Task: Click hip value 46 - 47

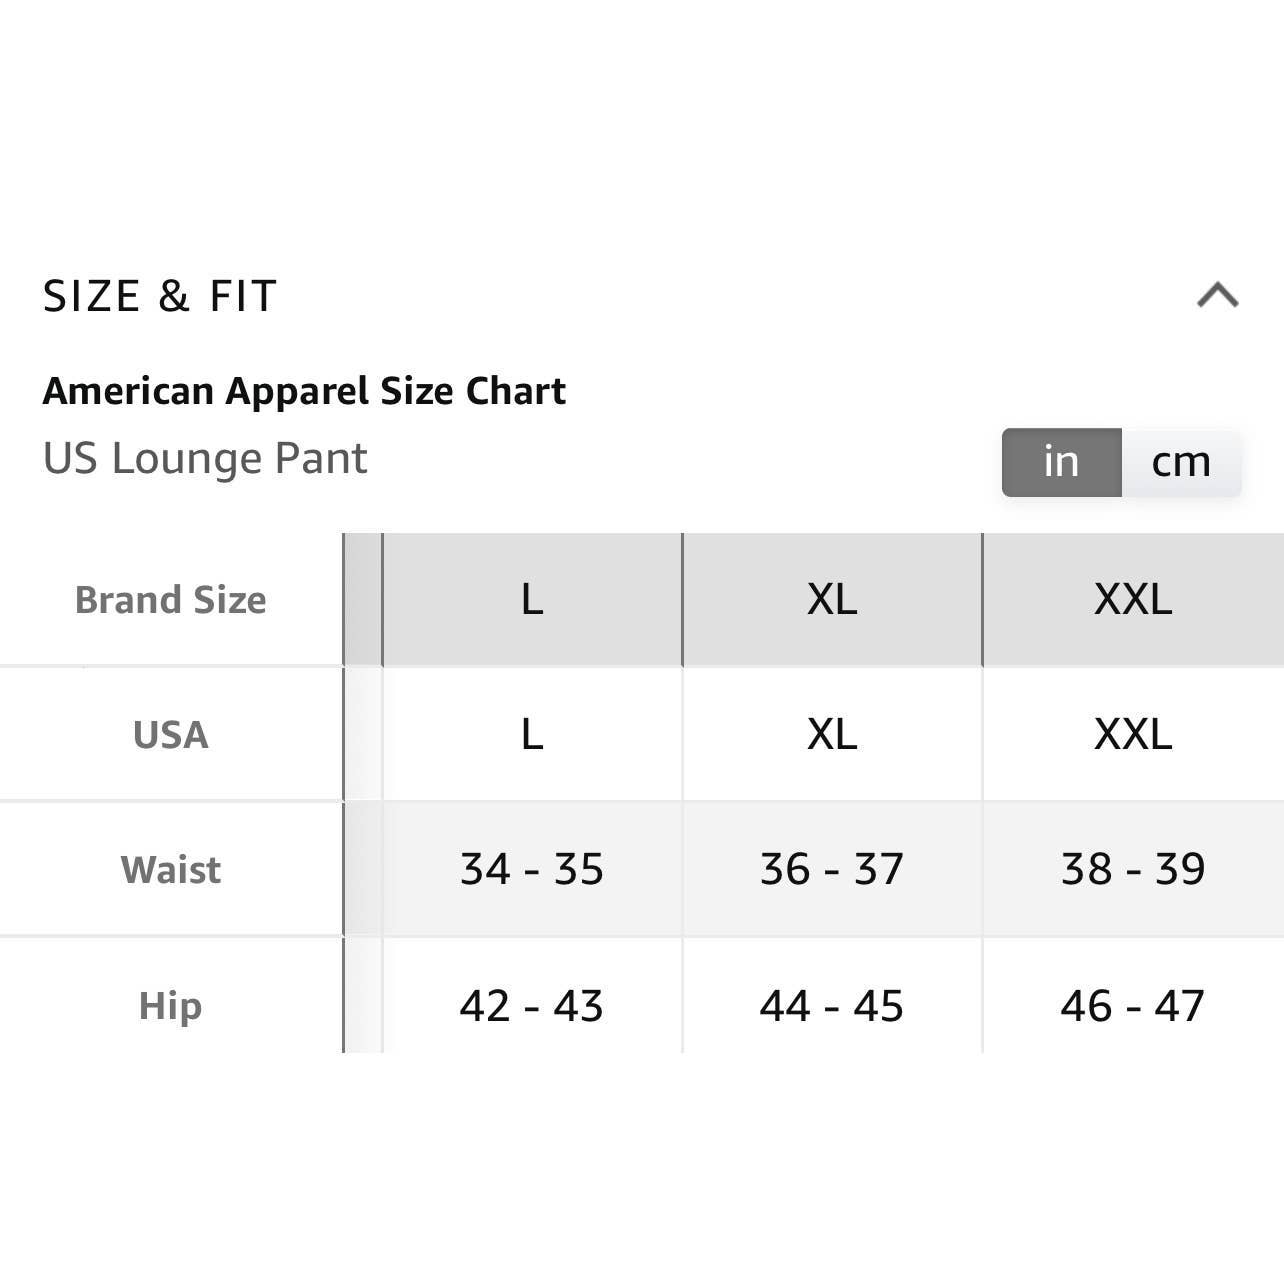Action: click(x=1133, y=1006)
